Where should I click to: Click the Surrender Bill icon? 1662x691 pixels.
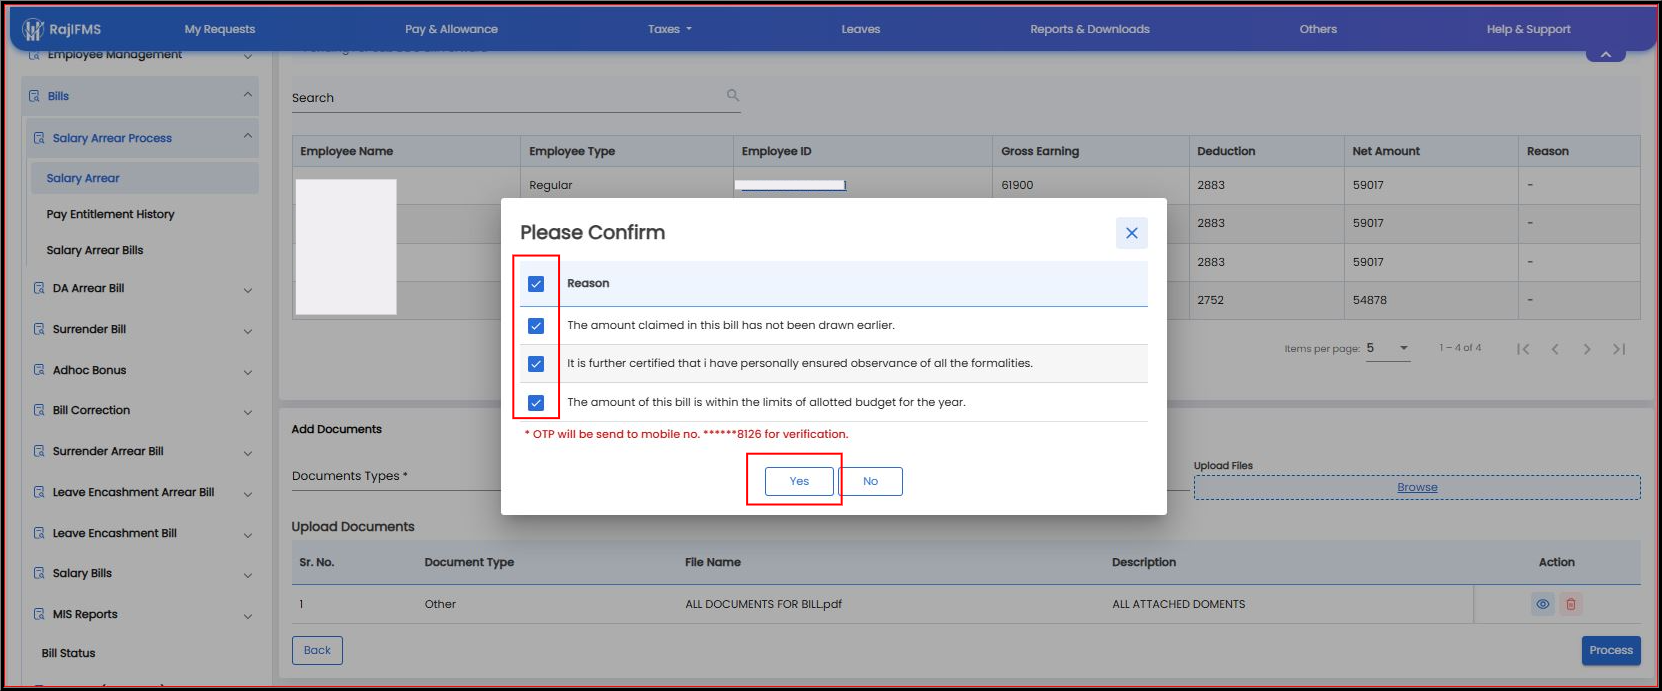tap(39, 329)
